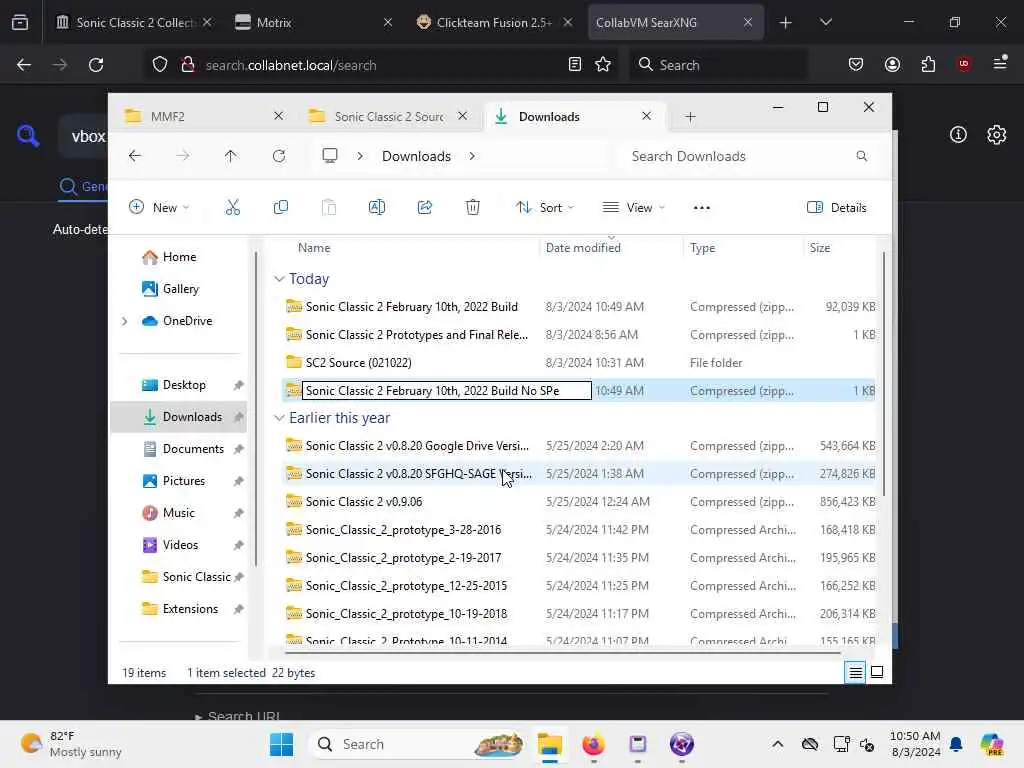
Task: Switch to the MMF2 Explorer tab
Action: (204, 116)
